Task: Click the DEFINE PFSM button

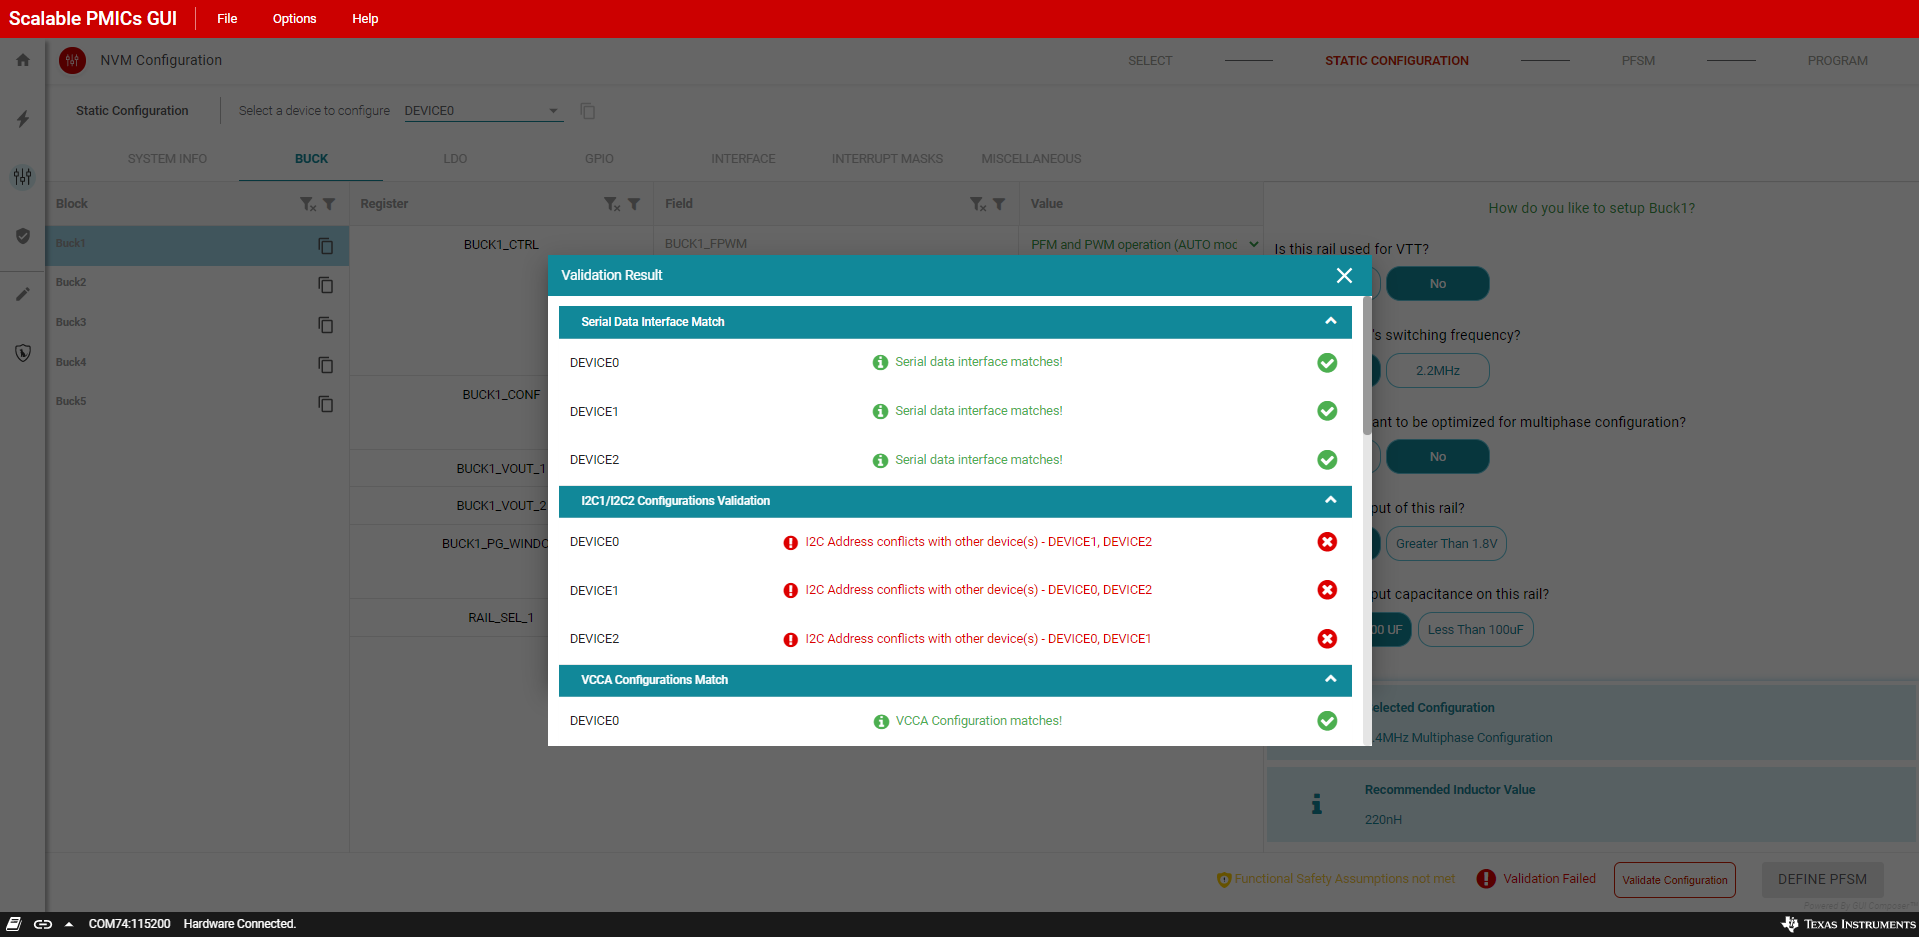Action: pos(1821,880)
